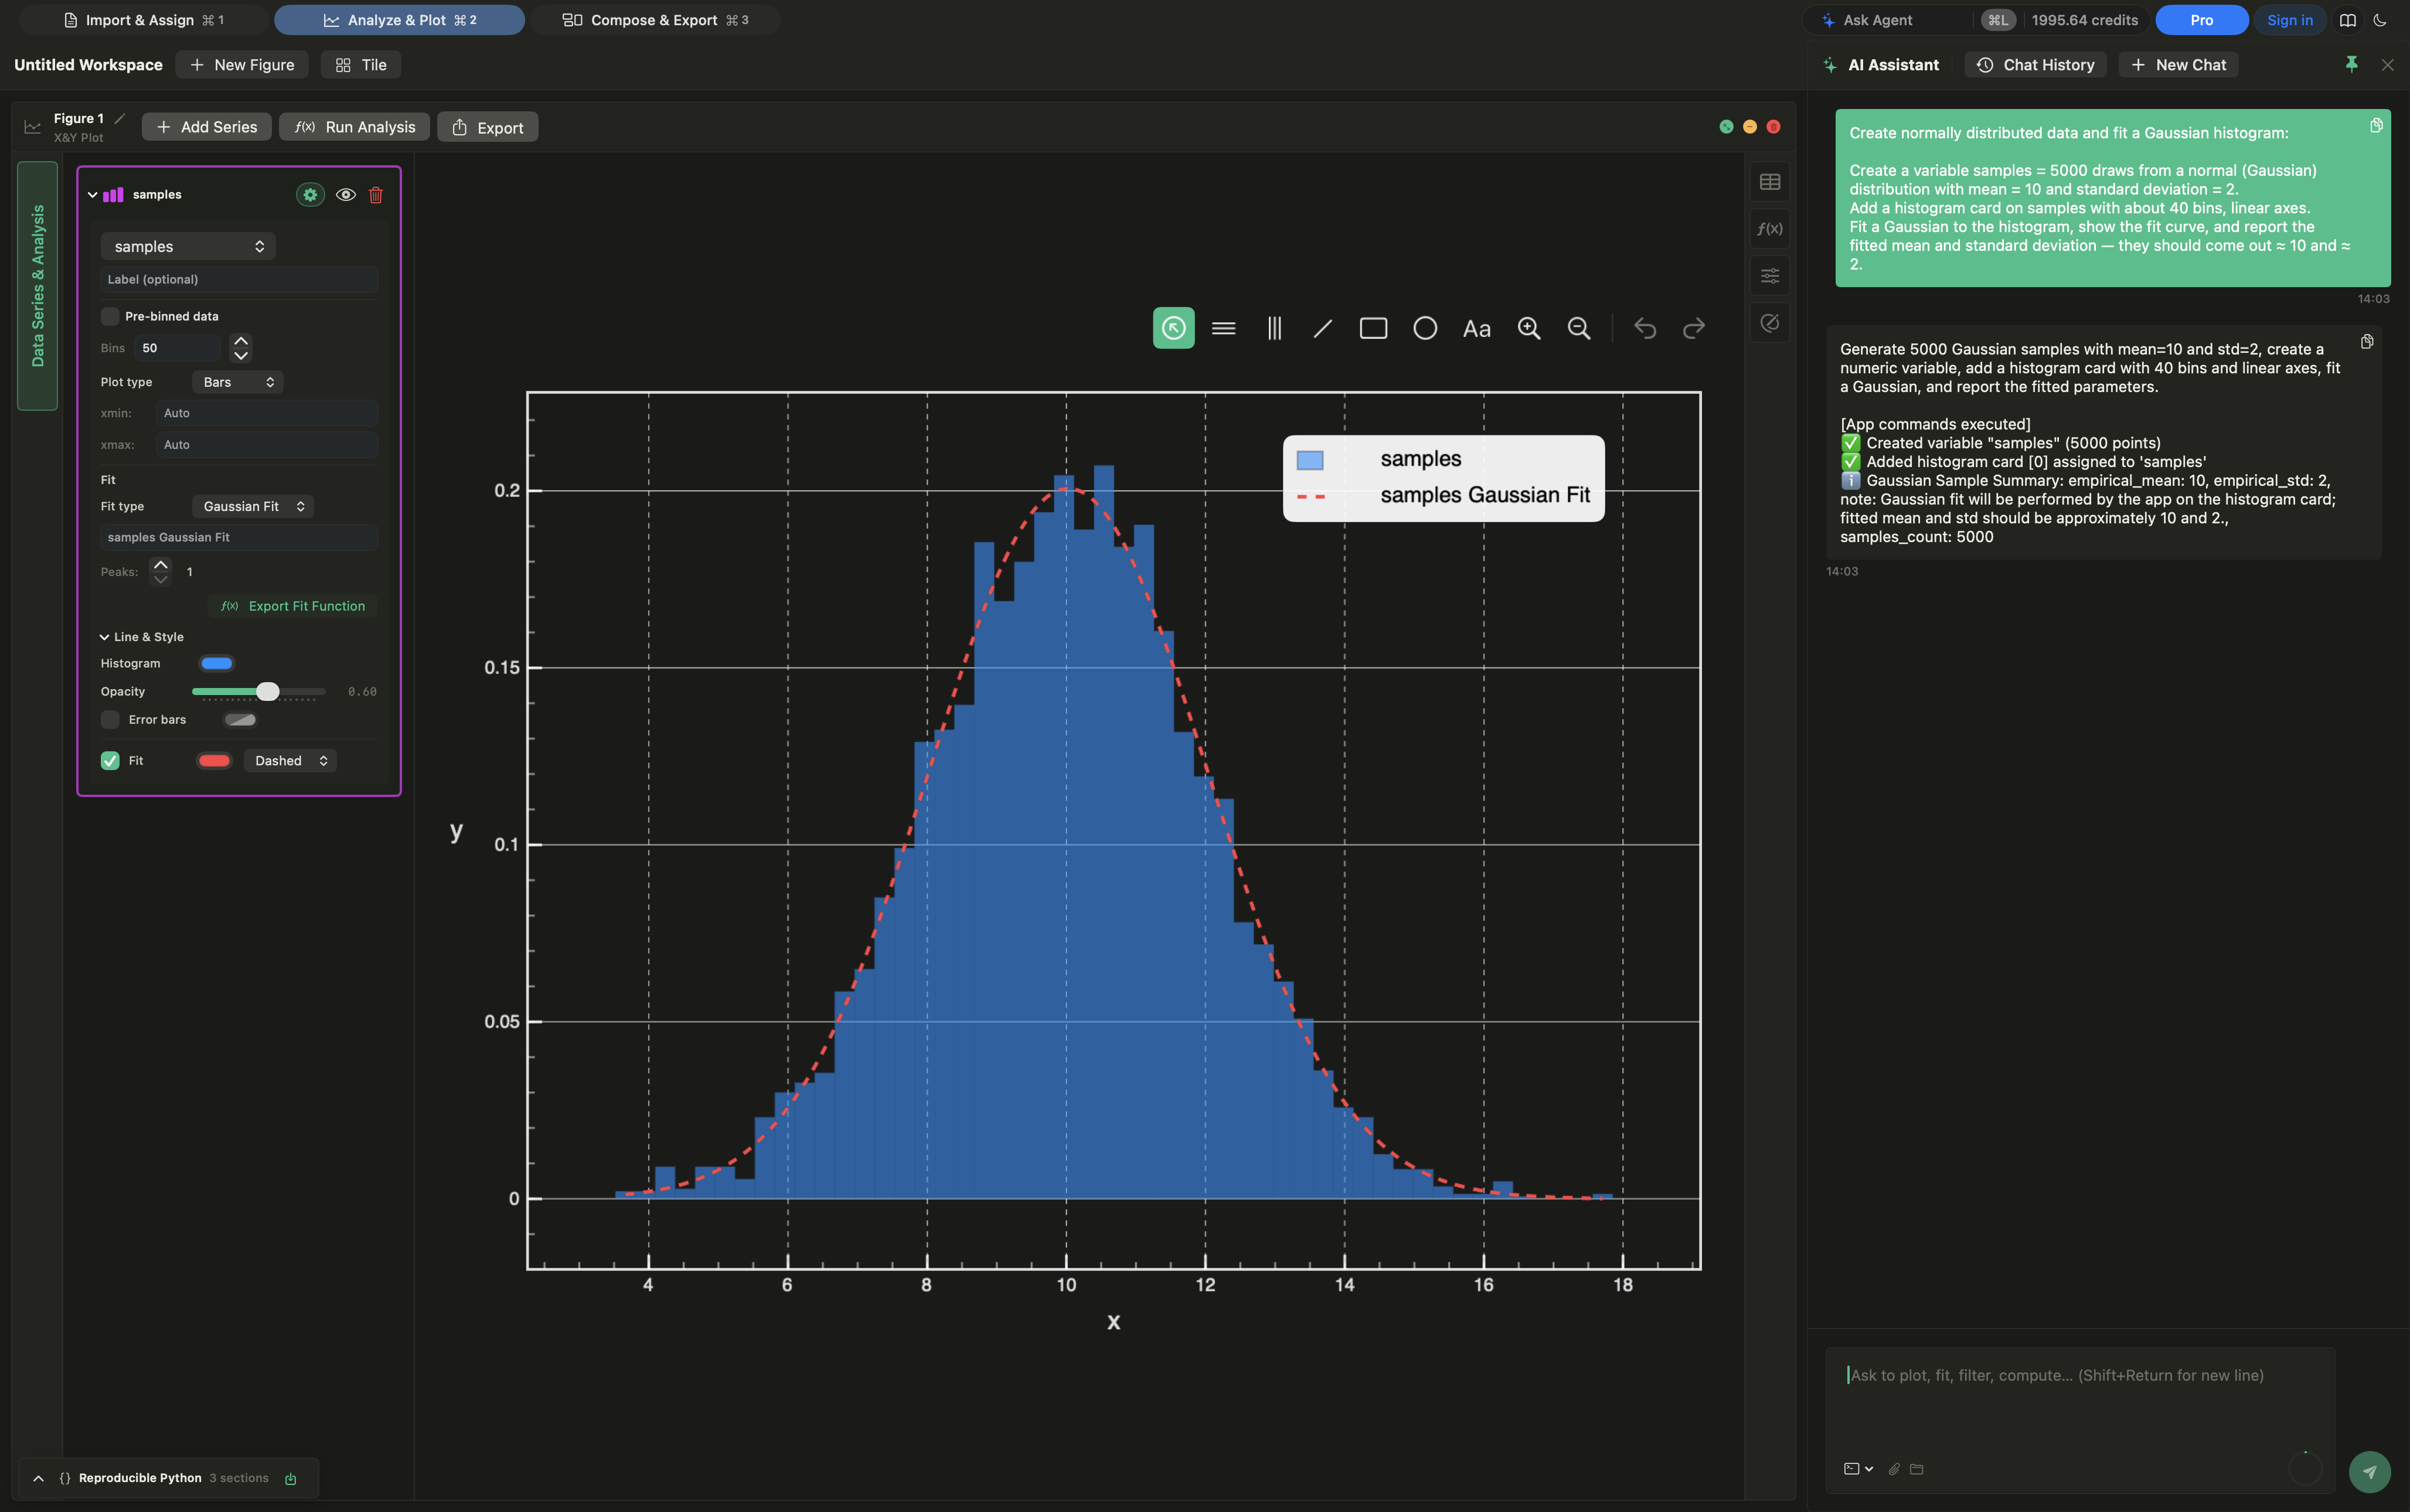This screenshot has width=2410, height=1512.
Task: Select the diagonal line drawing tool
Action: (1323, 328)
